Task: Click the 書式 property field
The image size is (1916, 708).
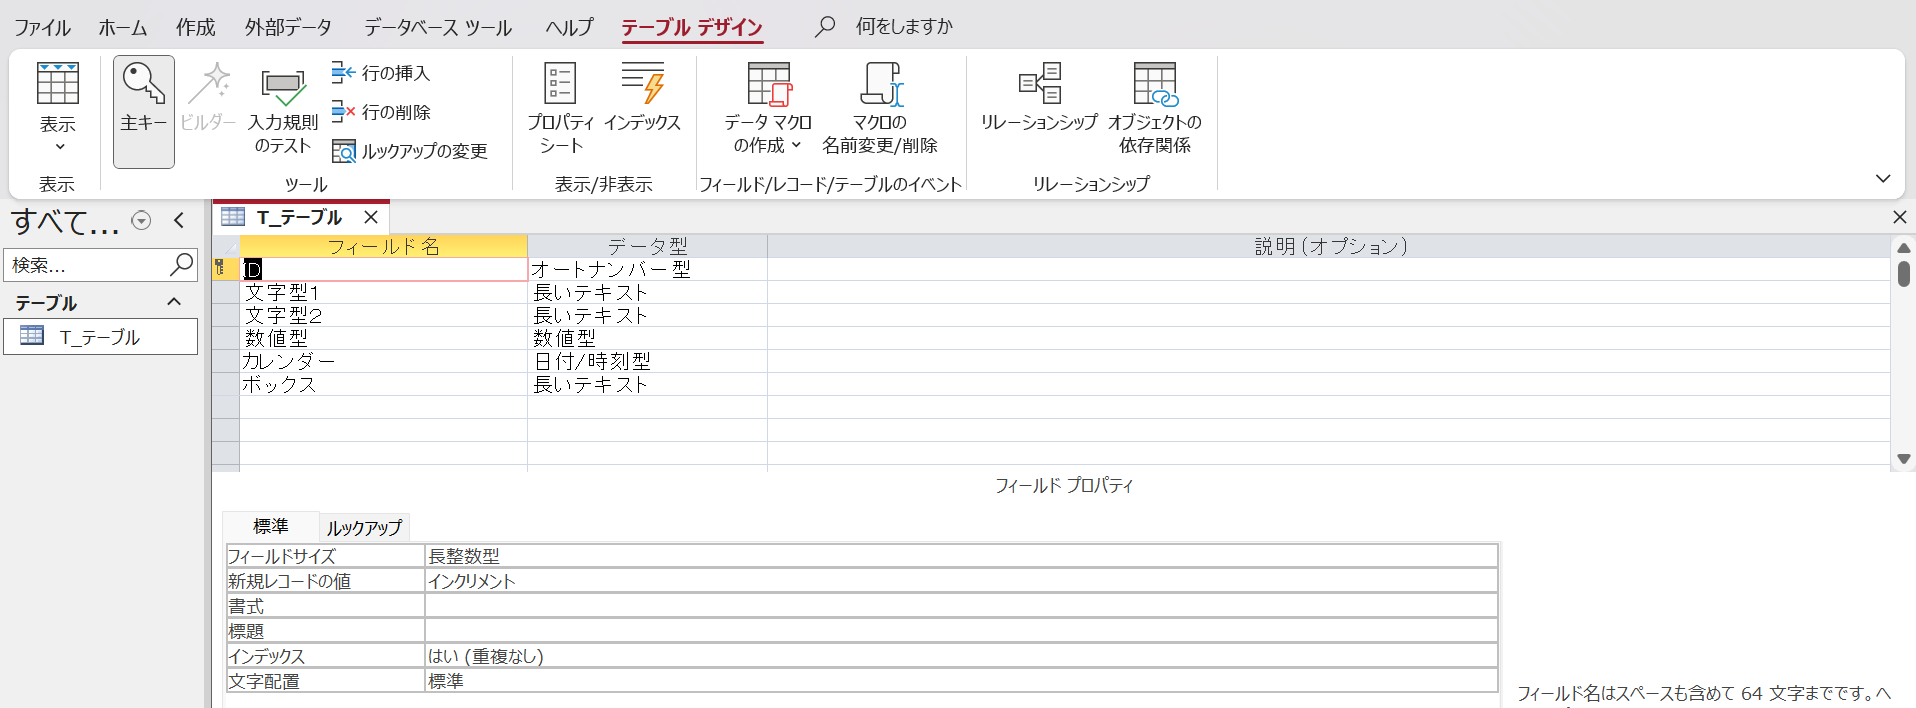Action: click(961, 606)
